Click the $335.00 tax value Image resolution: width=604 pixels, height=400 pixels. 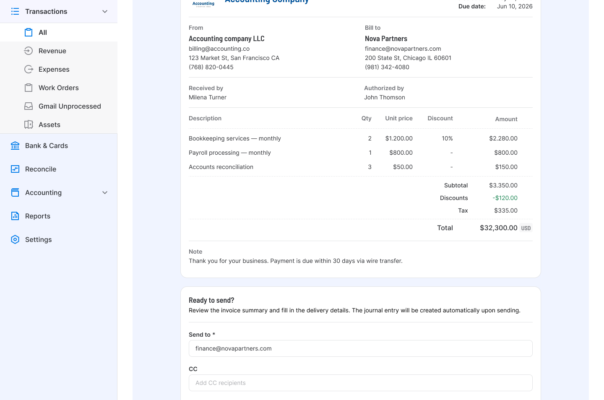pyautogui.click(x=506, y=211)
